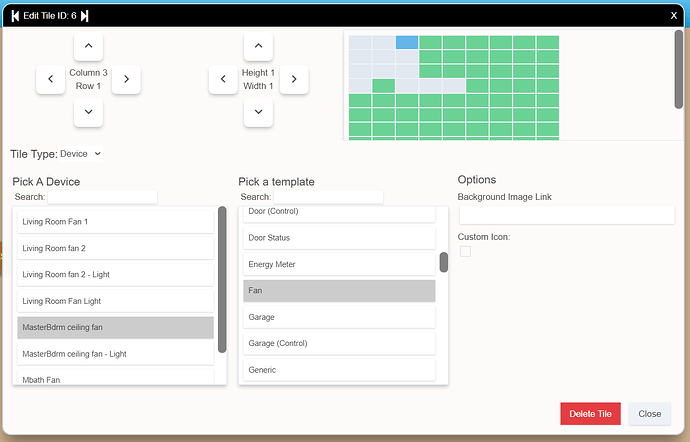Screen dimensions: 690x442
Task: Click the lone green tile in the grid's fourth row
Action: tap(383, 85)
